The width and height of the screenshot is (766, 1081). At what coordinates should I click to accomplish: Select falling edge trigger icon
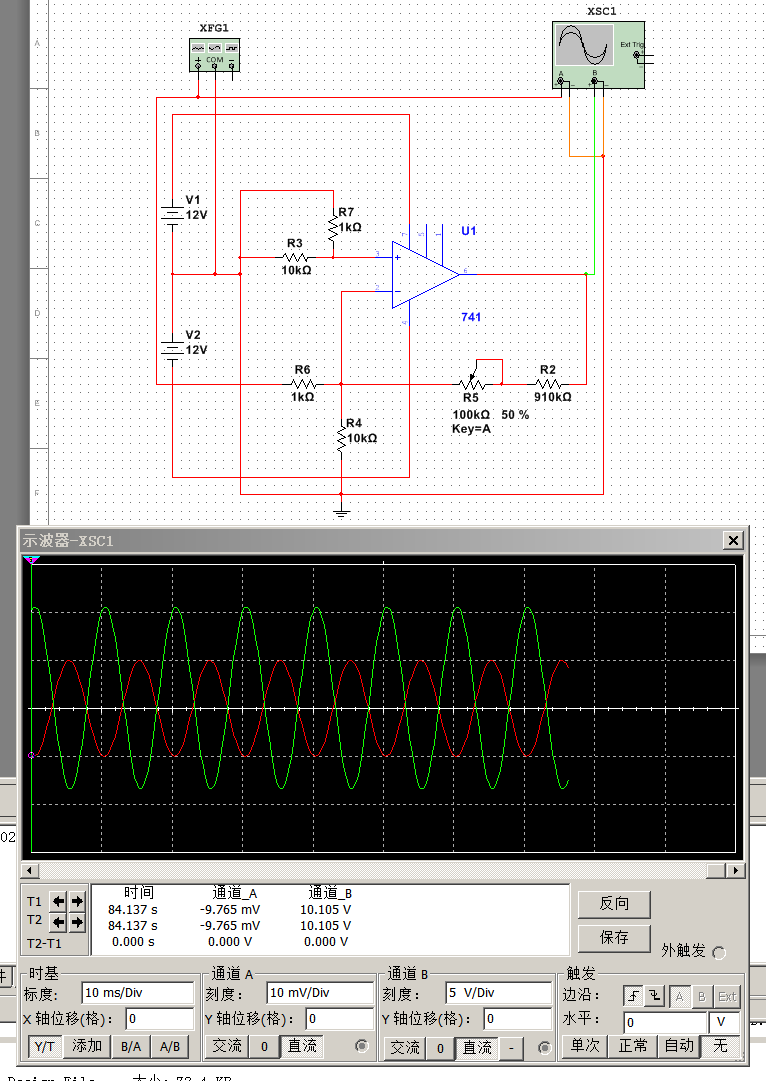pos(655,996)
